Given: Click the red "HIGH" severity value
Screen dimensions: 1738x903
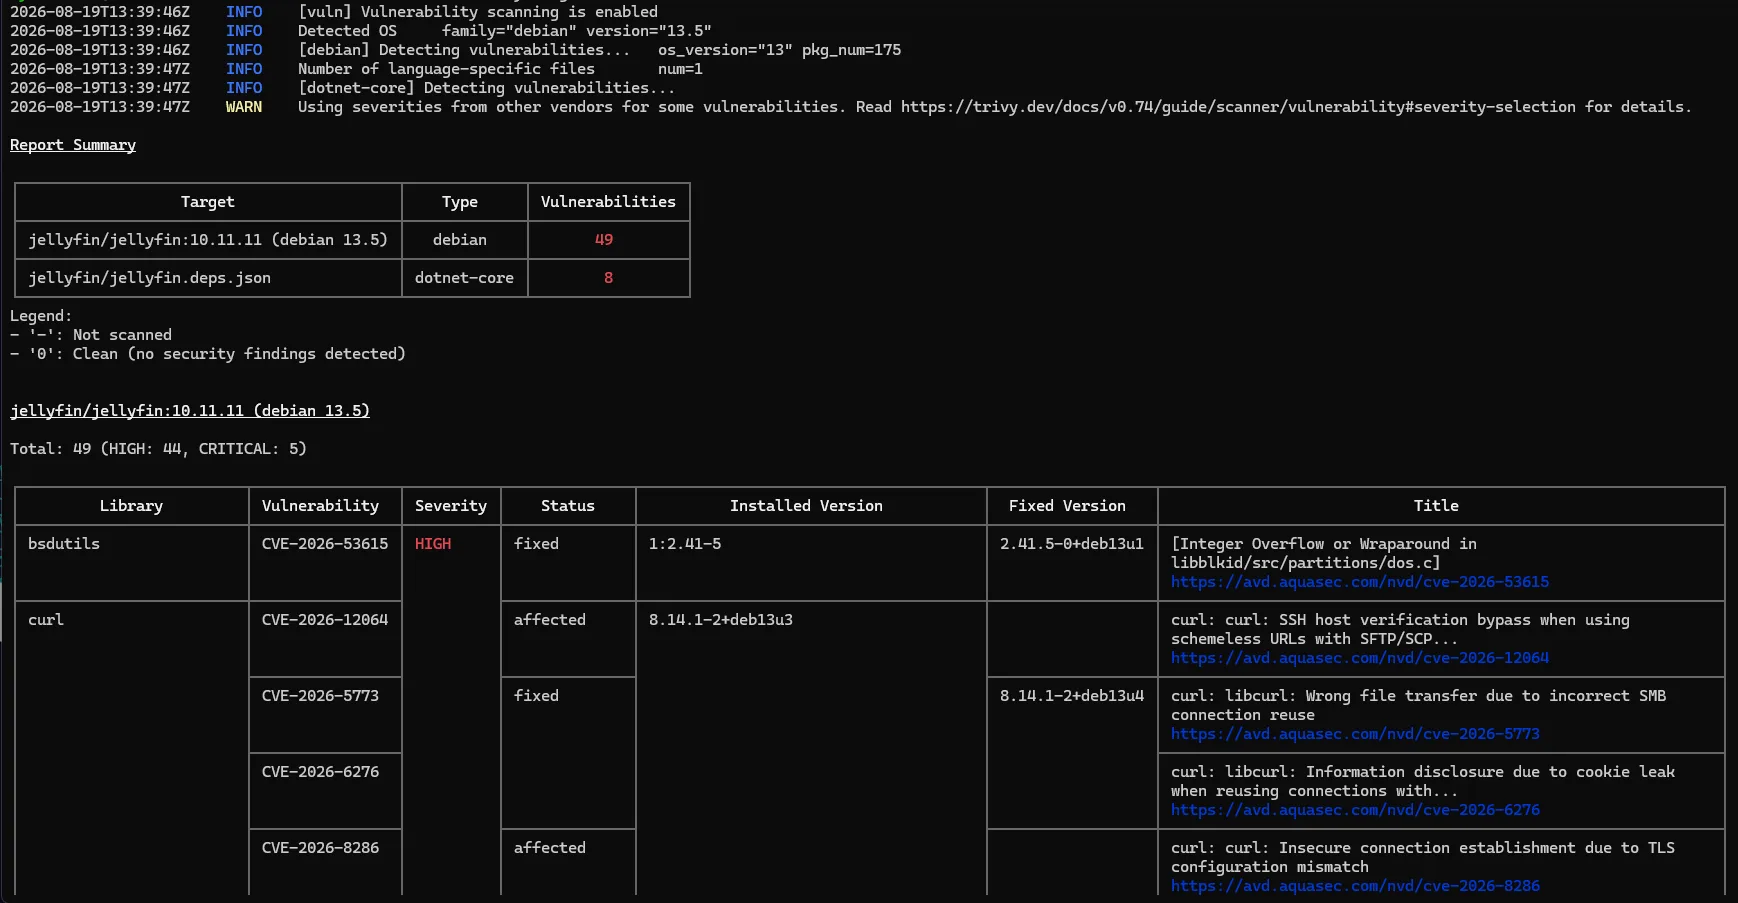Looking at the screenshot, I should point(433,544).
